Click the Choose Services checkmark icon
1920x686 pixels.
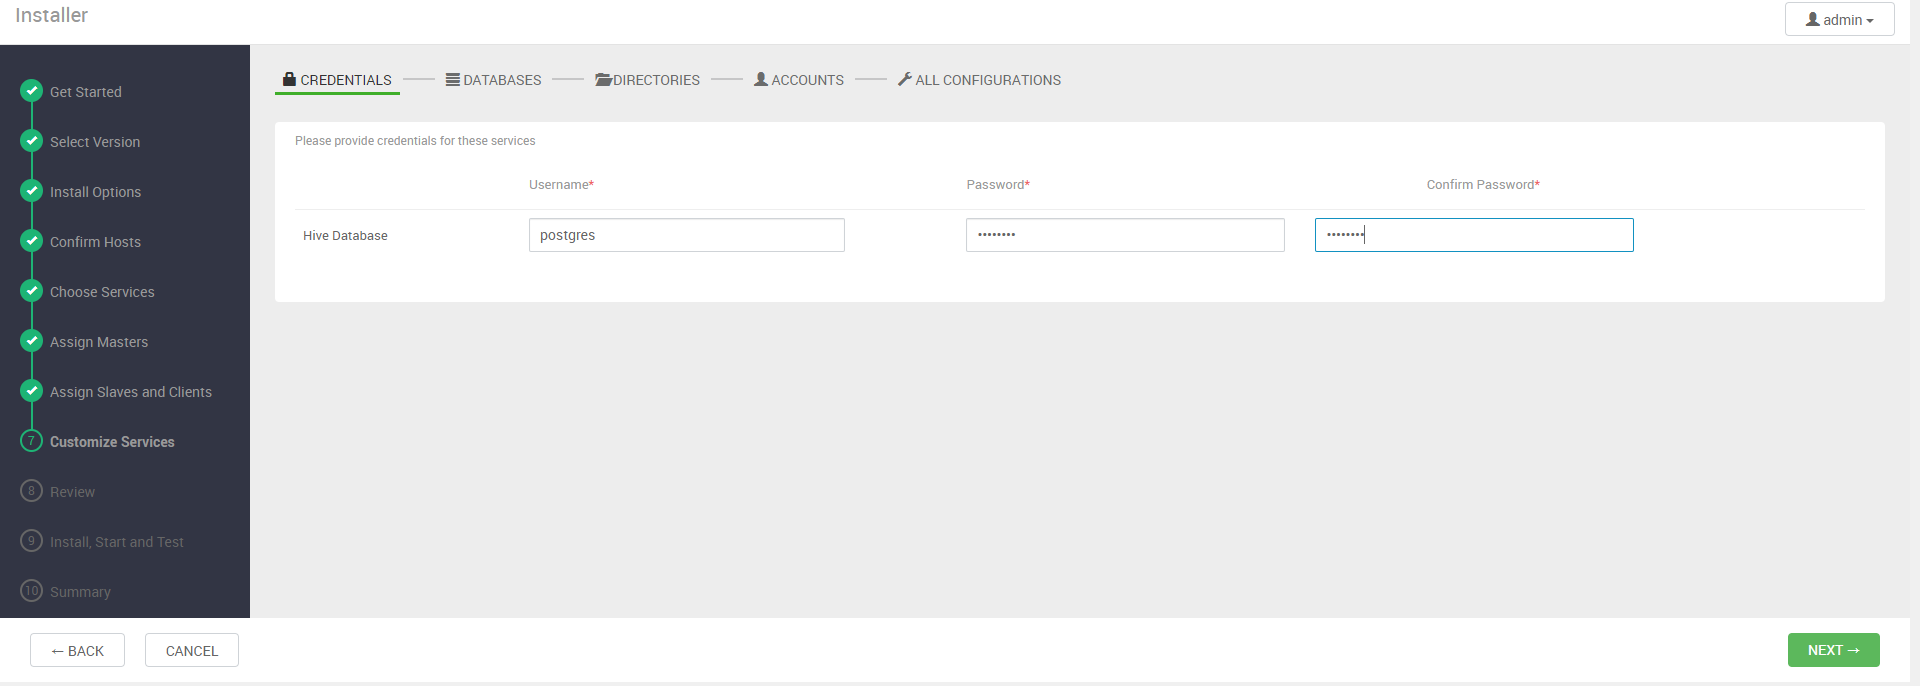point(31,291)
